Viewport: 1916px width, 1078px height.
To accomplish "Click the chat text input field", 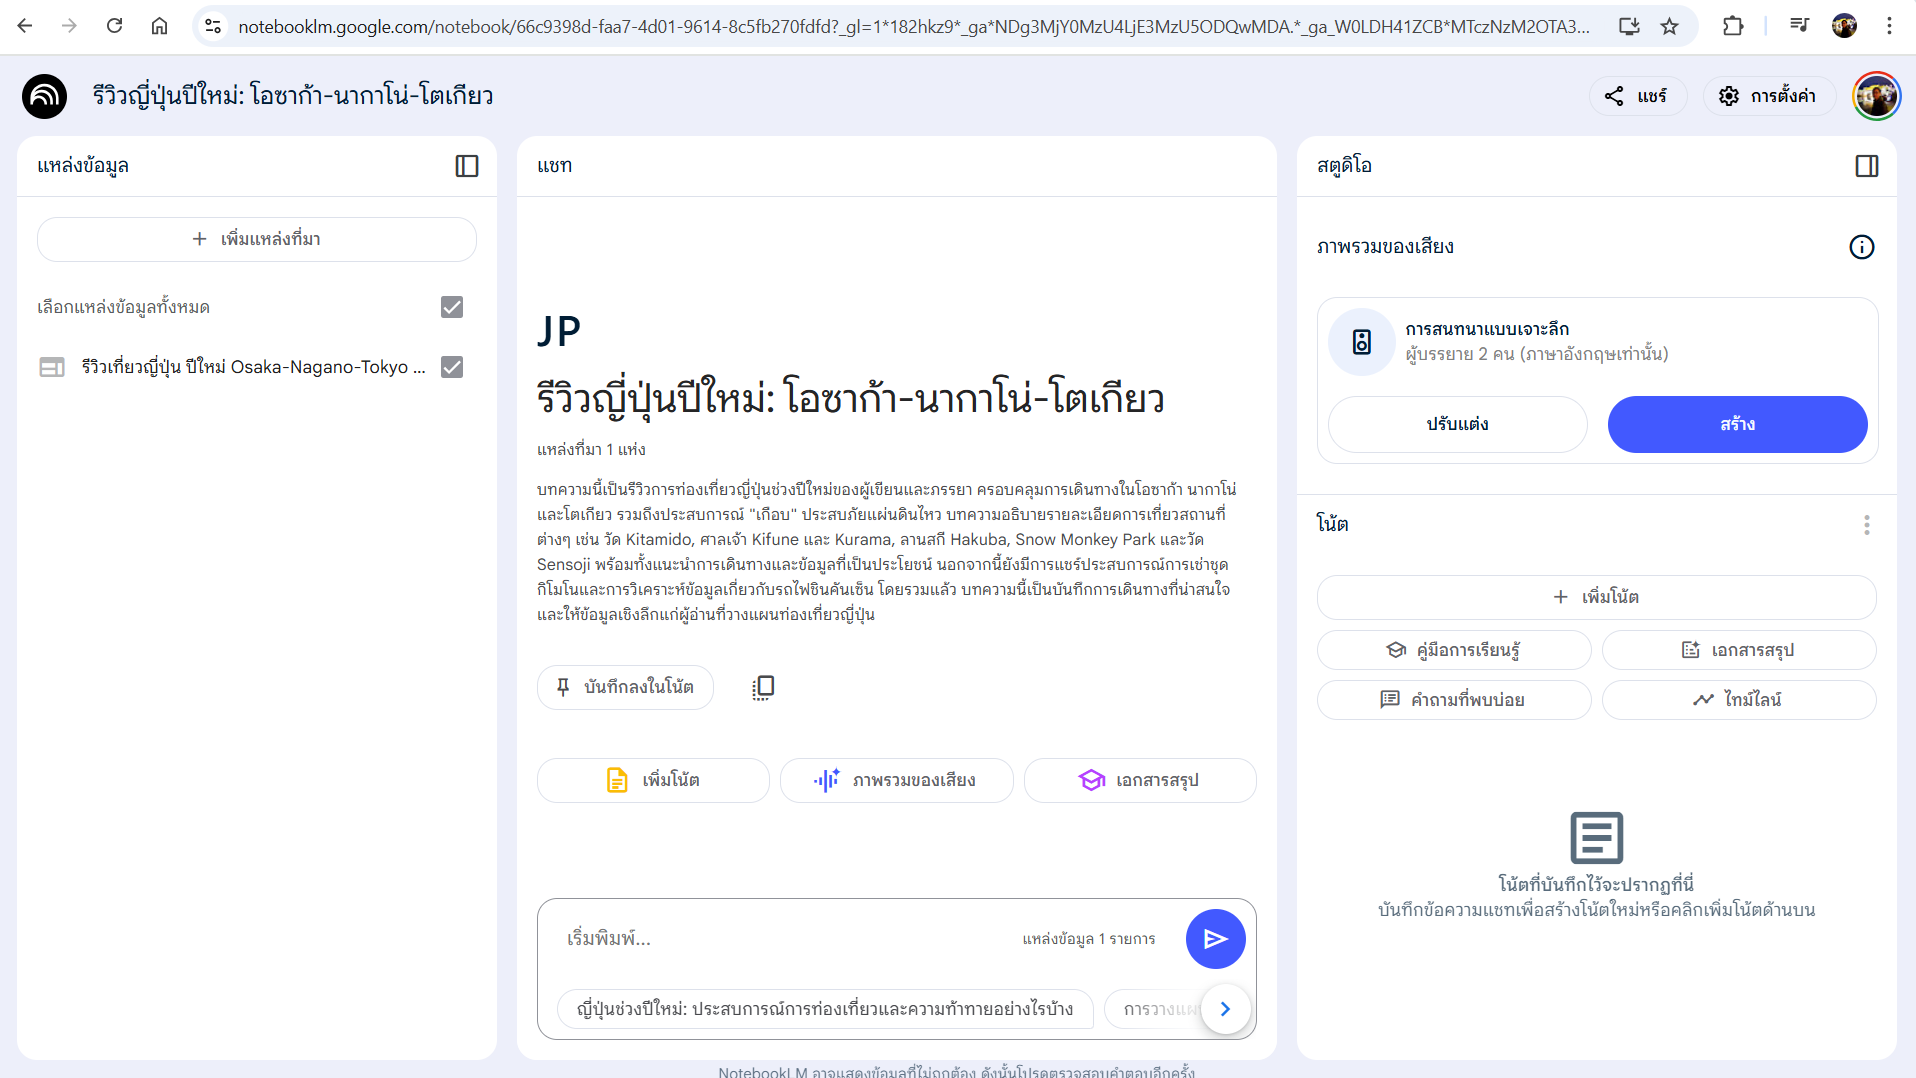I will coord(780,938).
